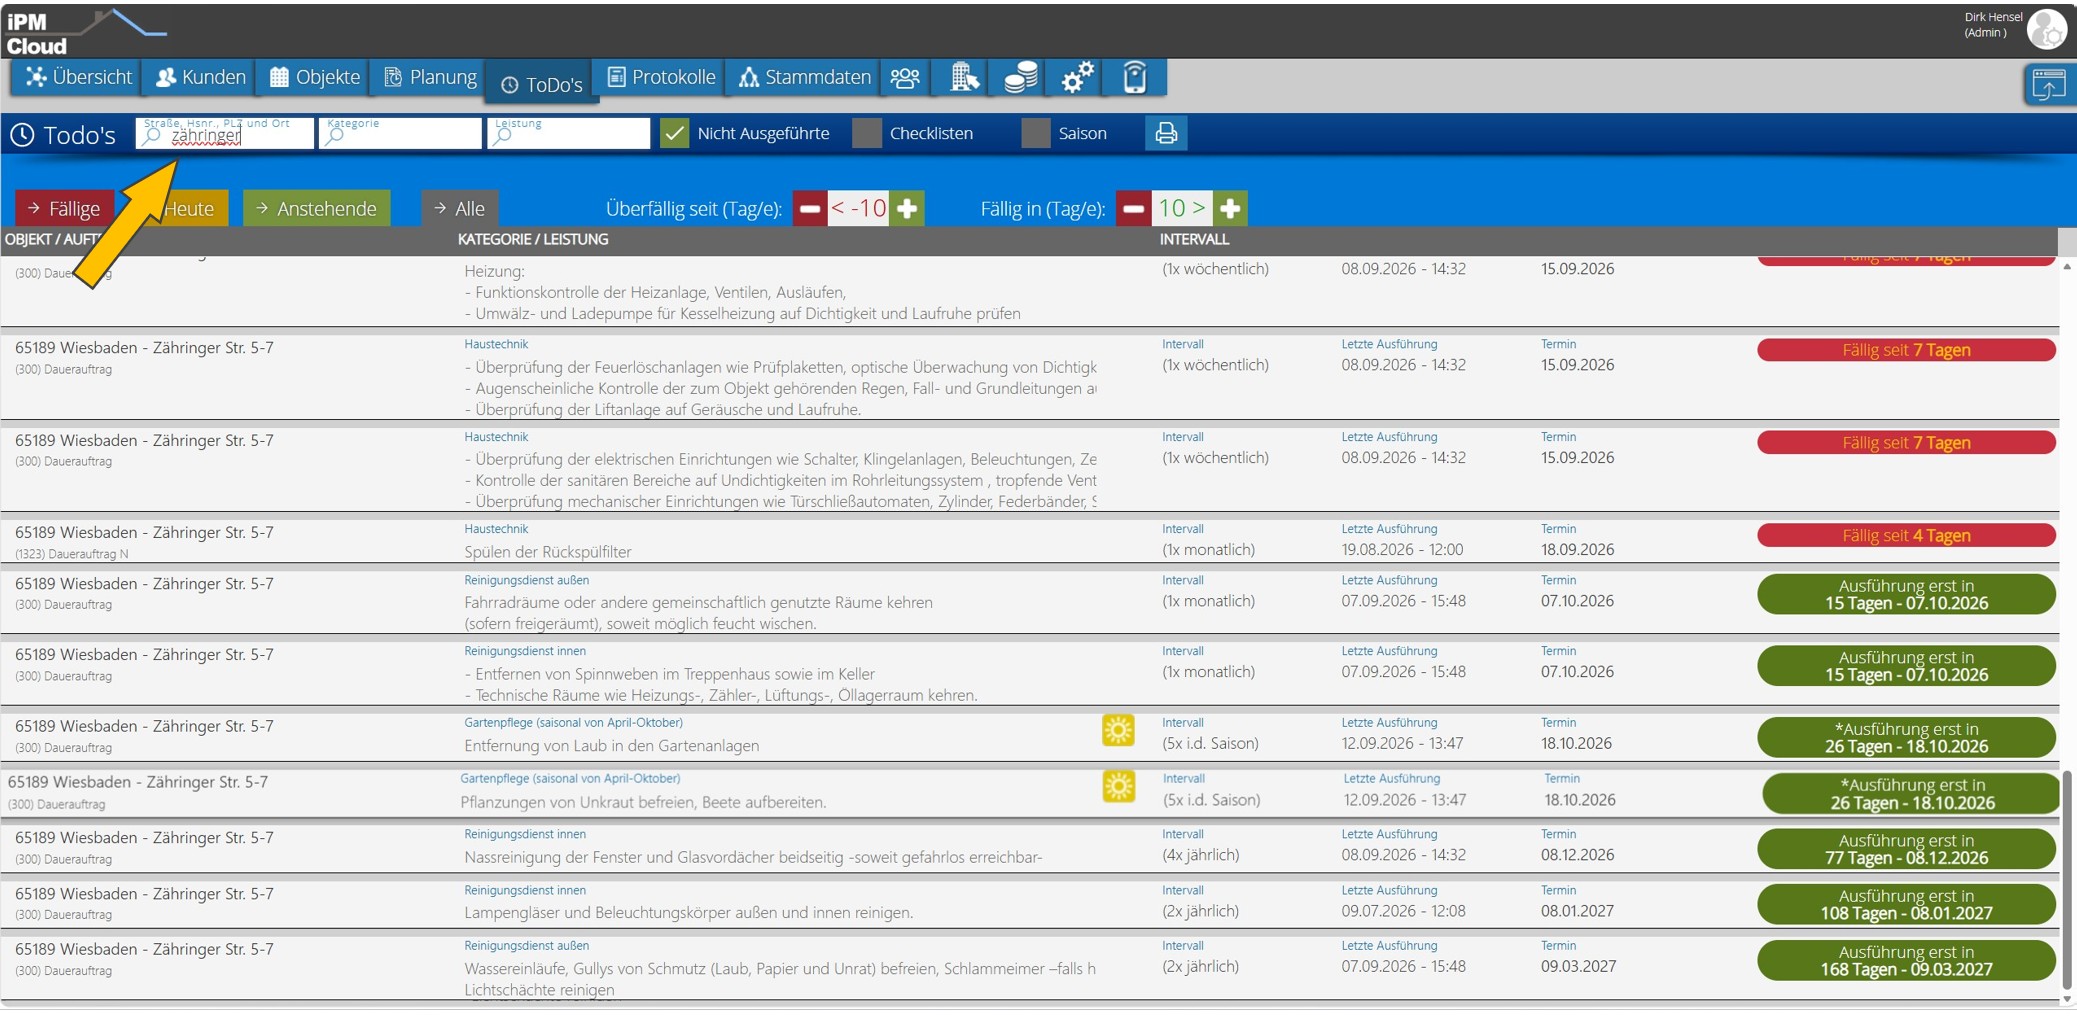Increase Fällig in days with plus
2077x1026 pixels.
pos(1230,208)
